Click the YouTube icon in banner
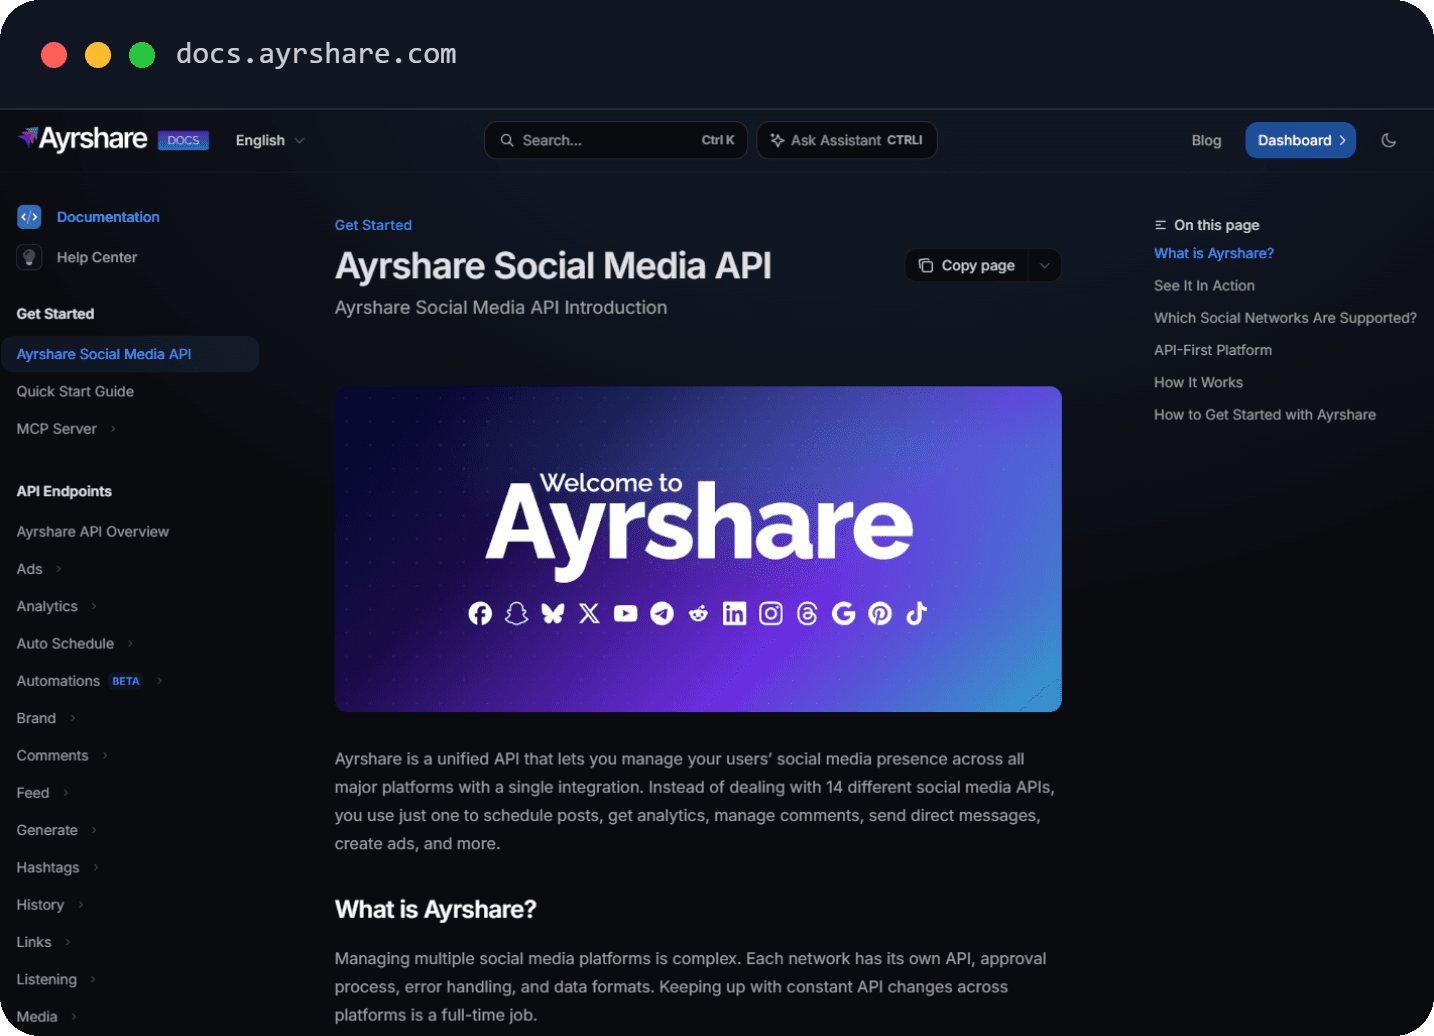 [x=625, y=613]
